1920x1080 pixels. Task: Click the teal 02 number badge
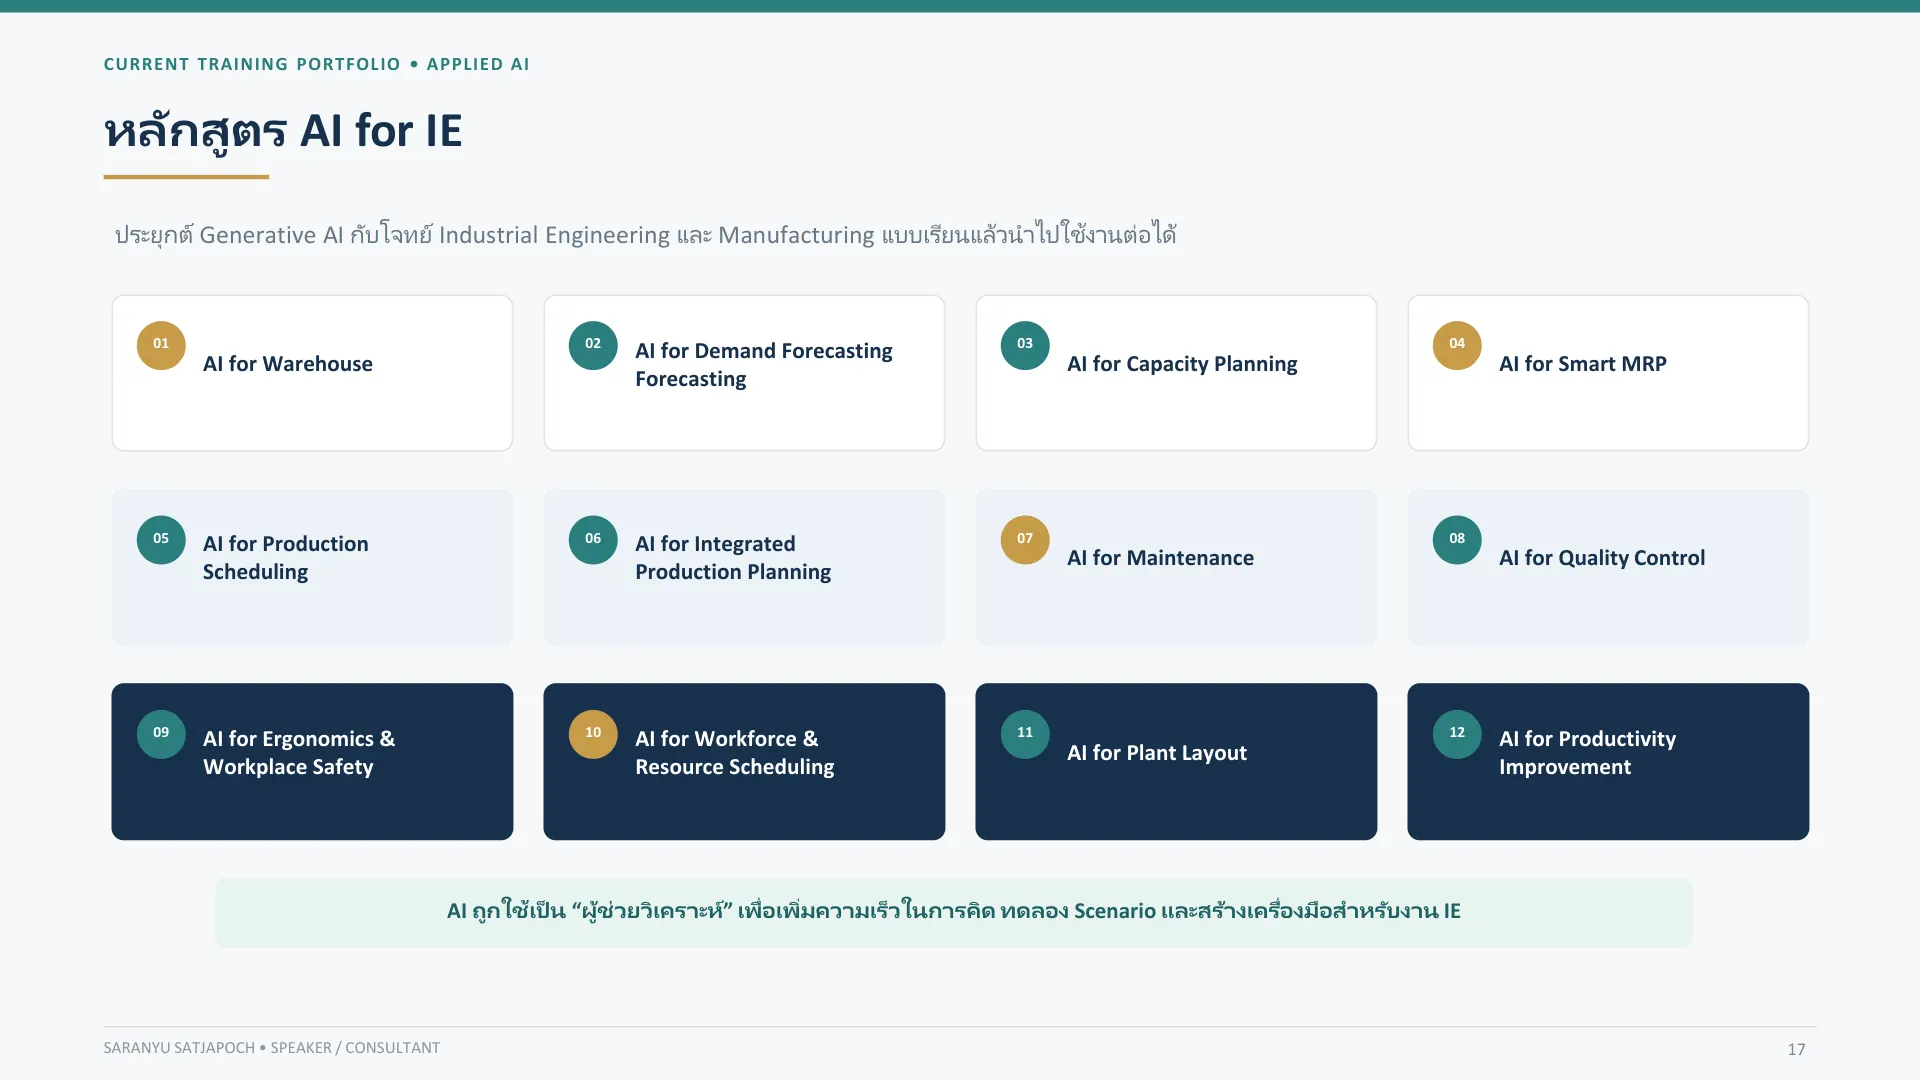point(593,345)
